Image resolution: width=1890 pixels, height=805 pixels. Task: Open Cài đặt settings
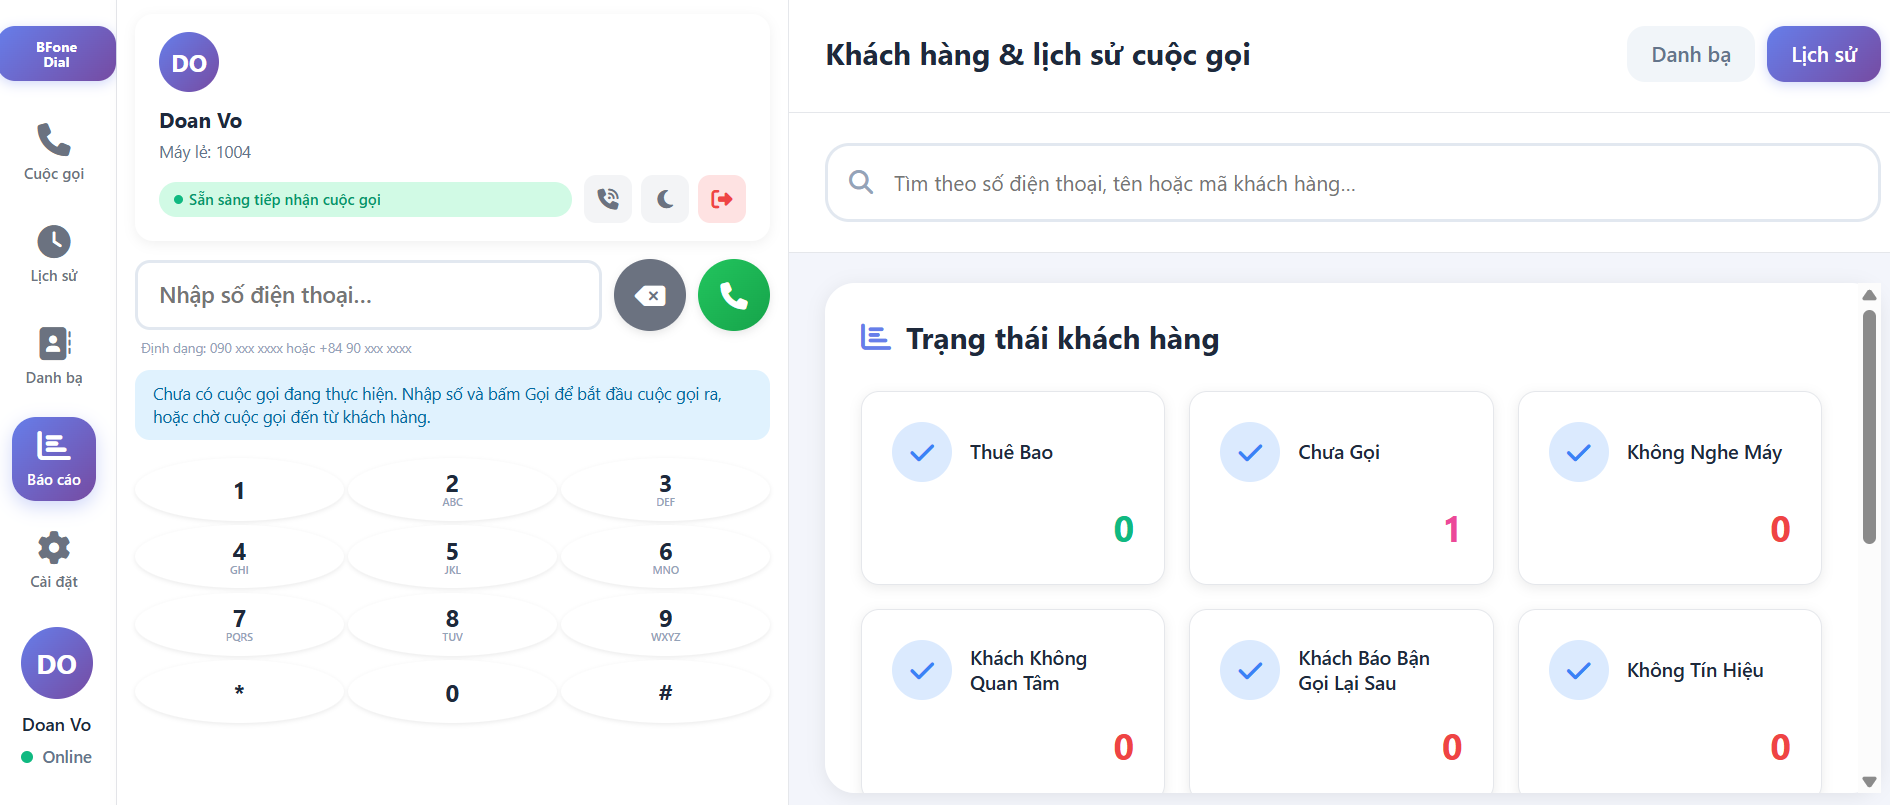pos(53,558)
